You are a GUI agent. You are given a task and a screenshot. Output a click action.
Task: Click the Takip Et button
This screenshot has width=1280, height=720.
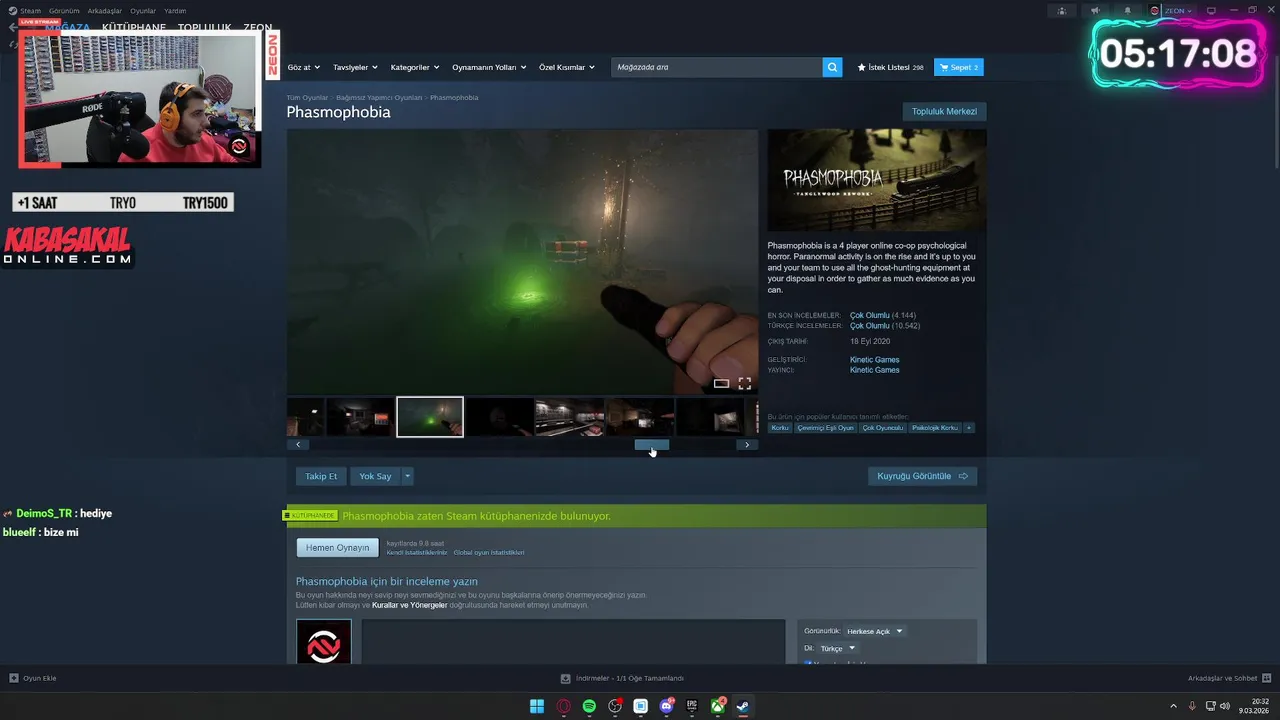[x=321, y=476]
